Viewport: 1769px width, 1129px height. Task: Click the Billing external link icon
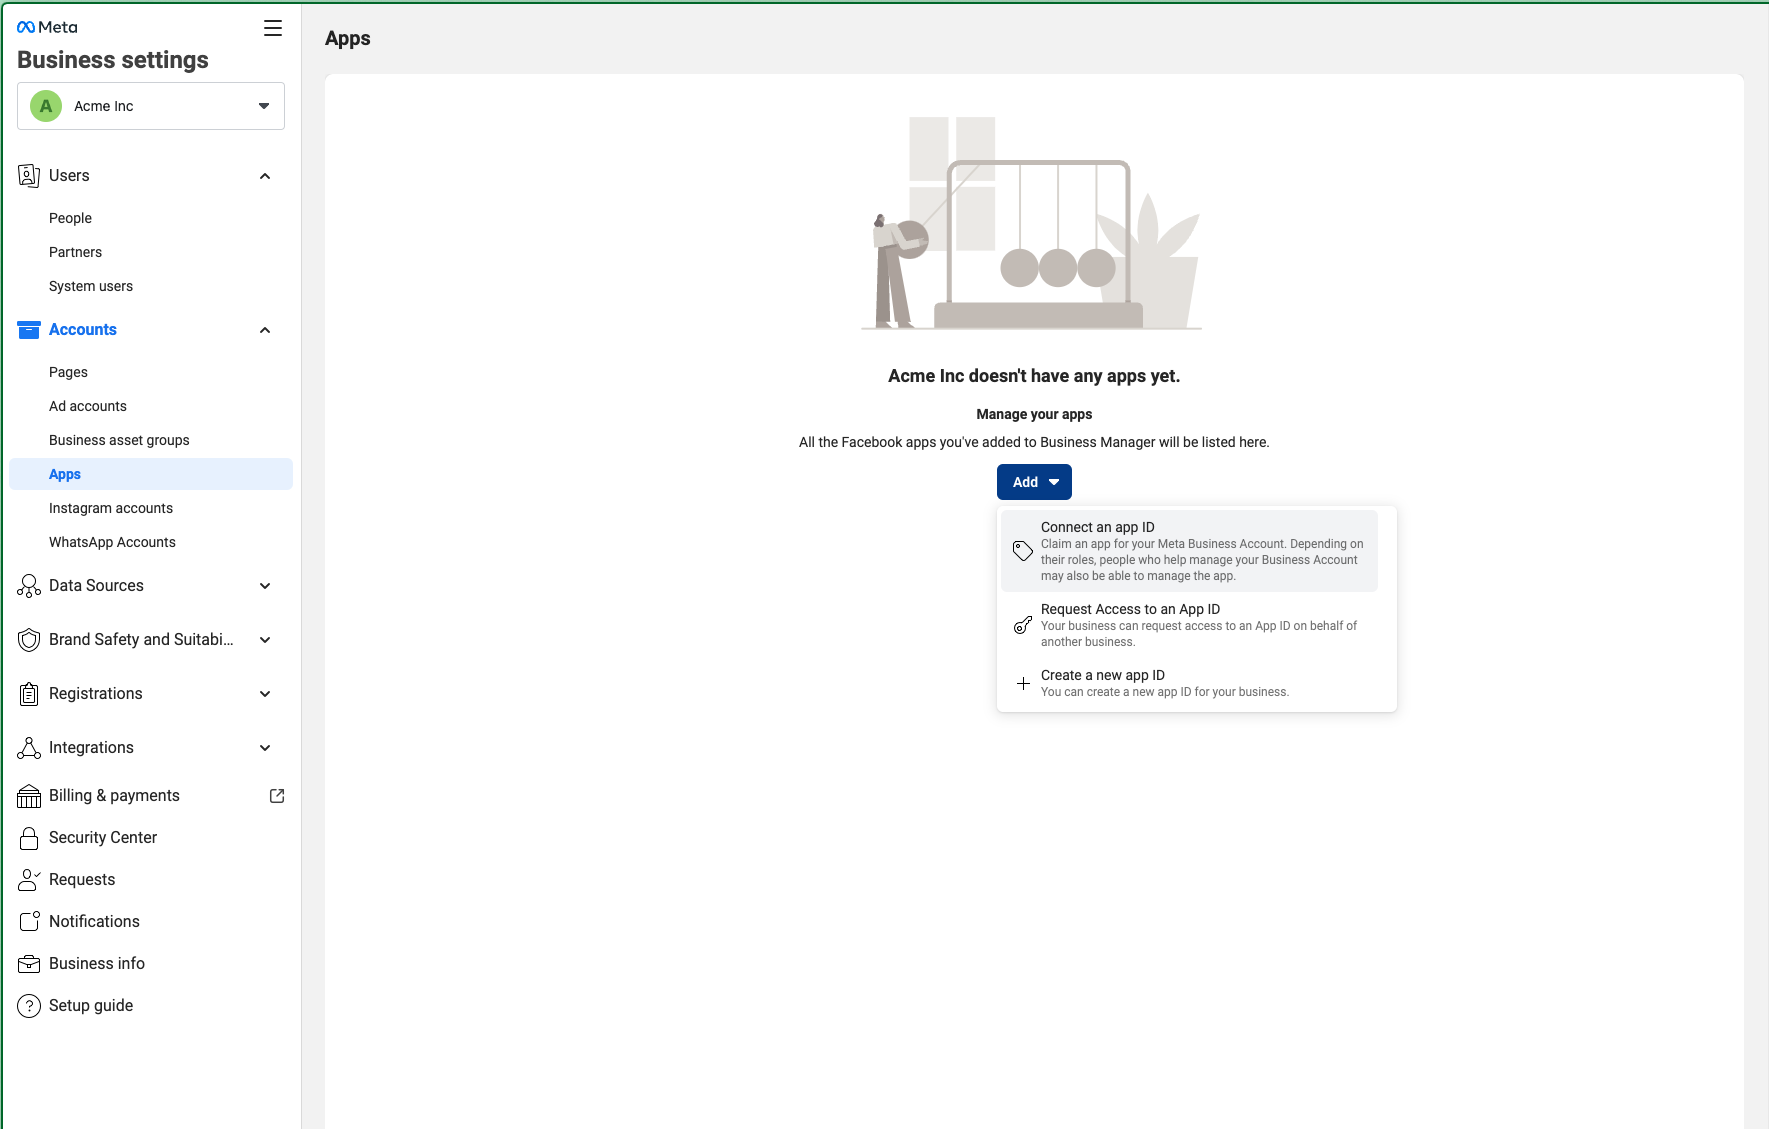point(277,796)
